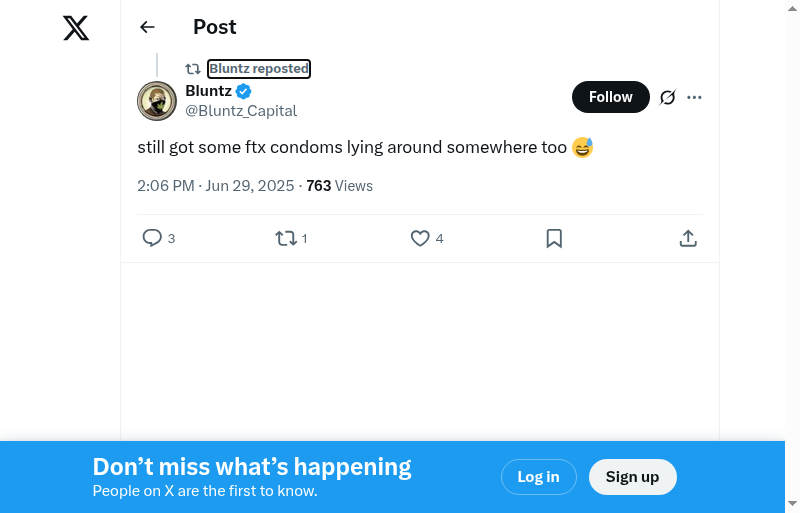Click the verified blue checkmark badge

point(243,91)
